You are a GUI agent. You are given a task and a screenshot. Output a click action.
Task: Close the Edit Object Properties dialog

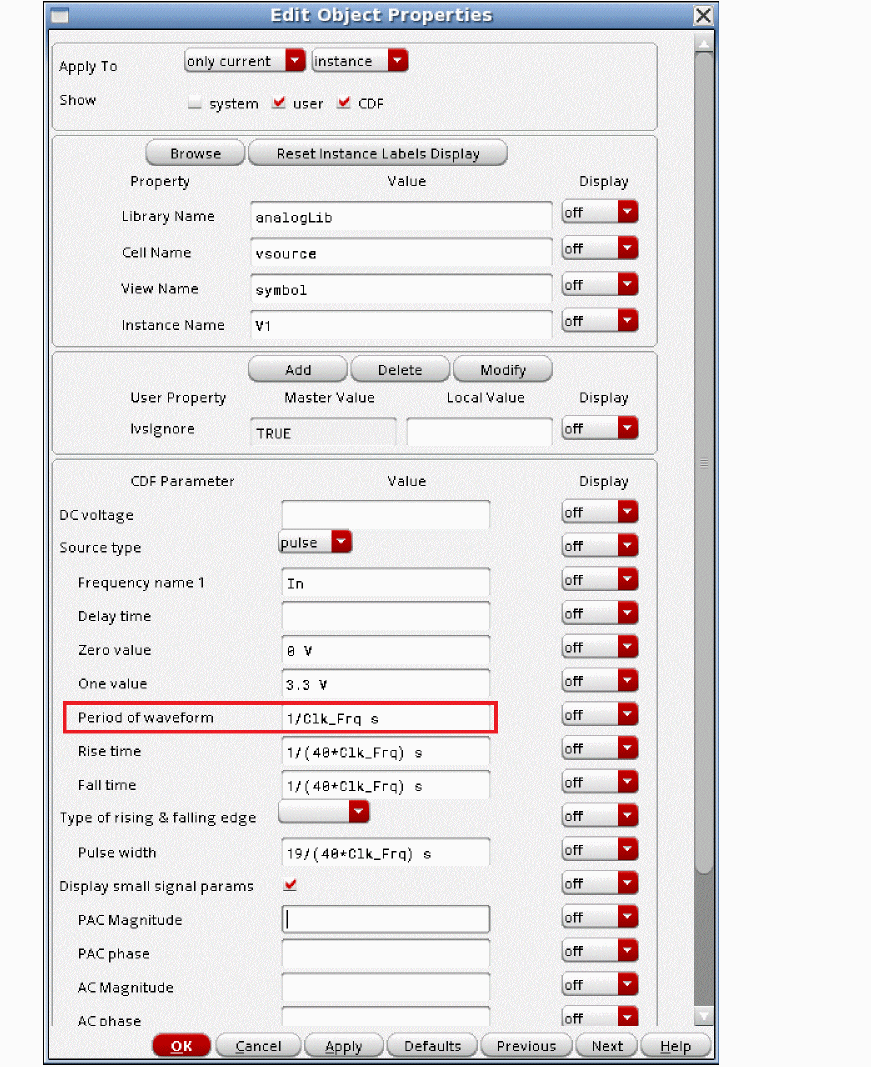click(x=704, y=16)
